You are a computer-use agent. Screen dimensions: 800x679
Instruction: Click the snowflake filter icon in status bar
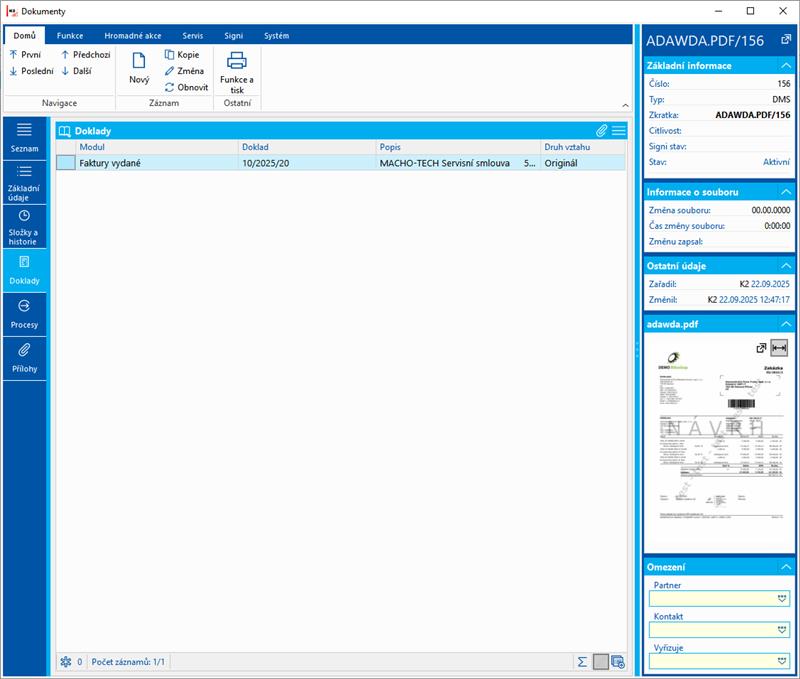[x=66, y=662]
